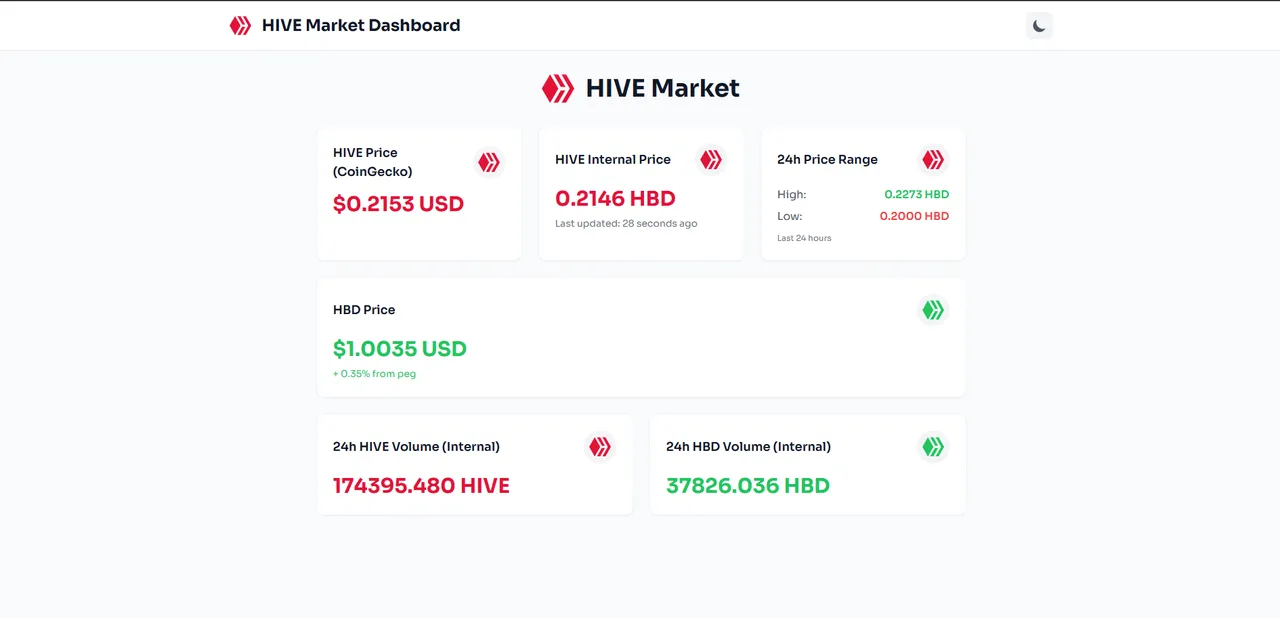
Task: Click the High: label in the price range card
Action: 791,194
